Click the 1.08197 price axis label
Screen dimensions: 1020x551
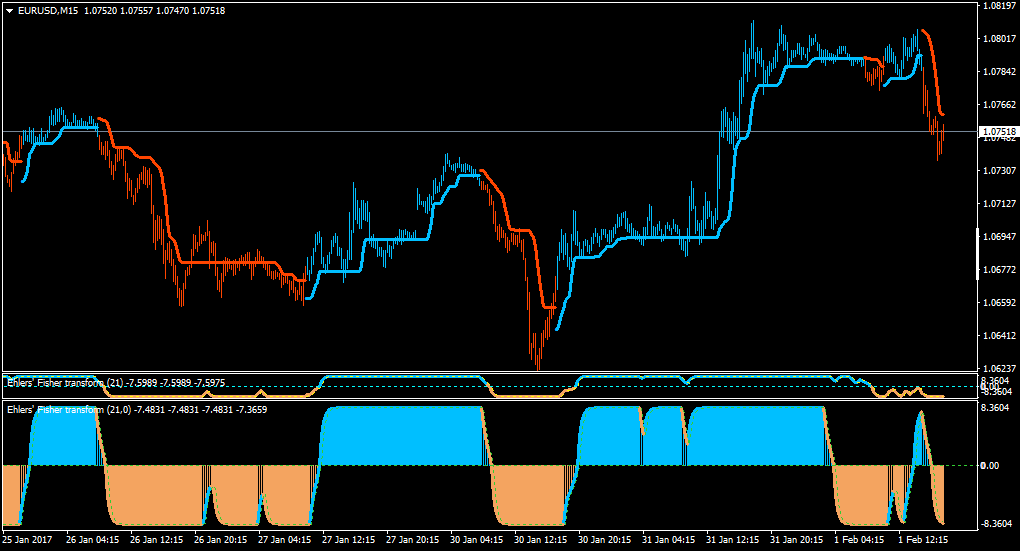[x=999, y=6]
